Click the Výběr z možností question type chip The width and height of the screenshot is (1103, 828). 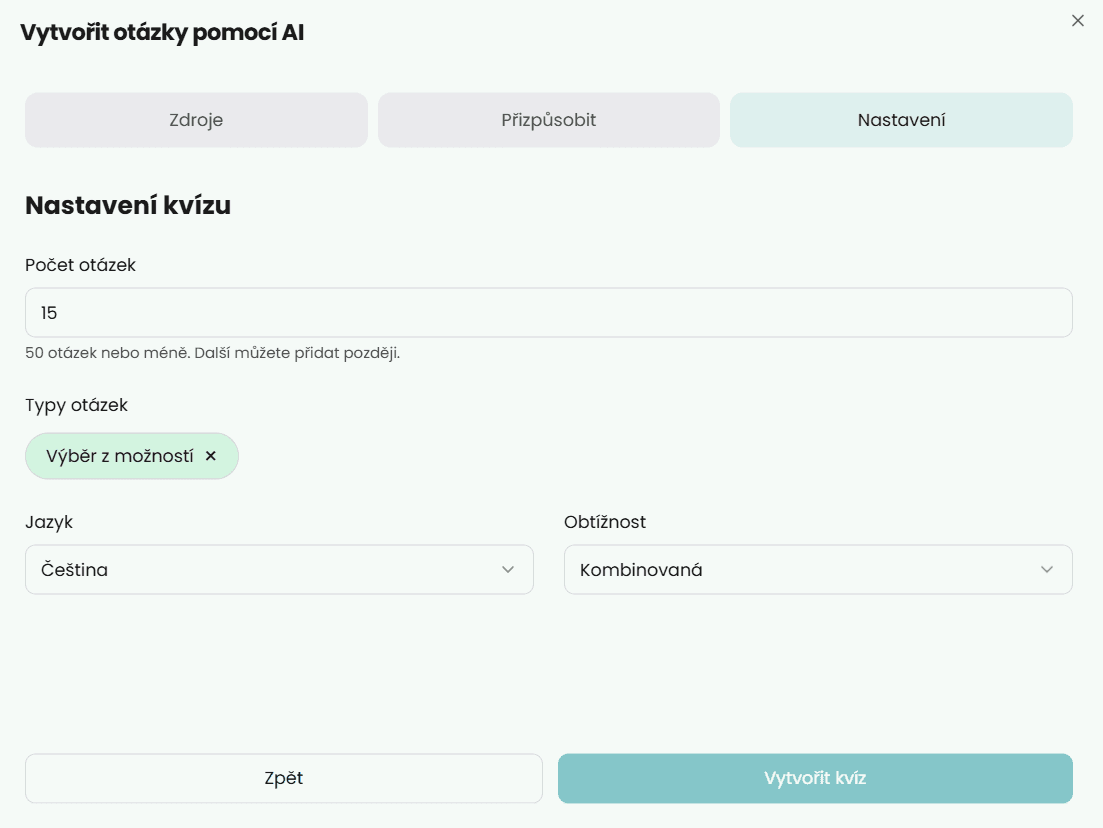point(120,456)
